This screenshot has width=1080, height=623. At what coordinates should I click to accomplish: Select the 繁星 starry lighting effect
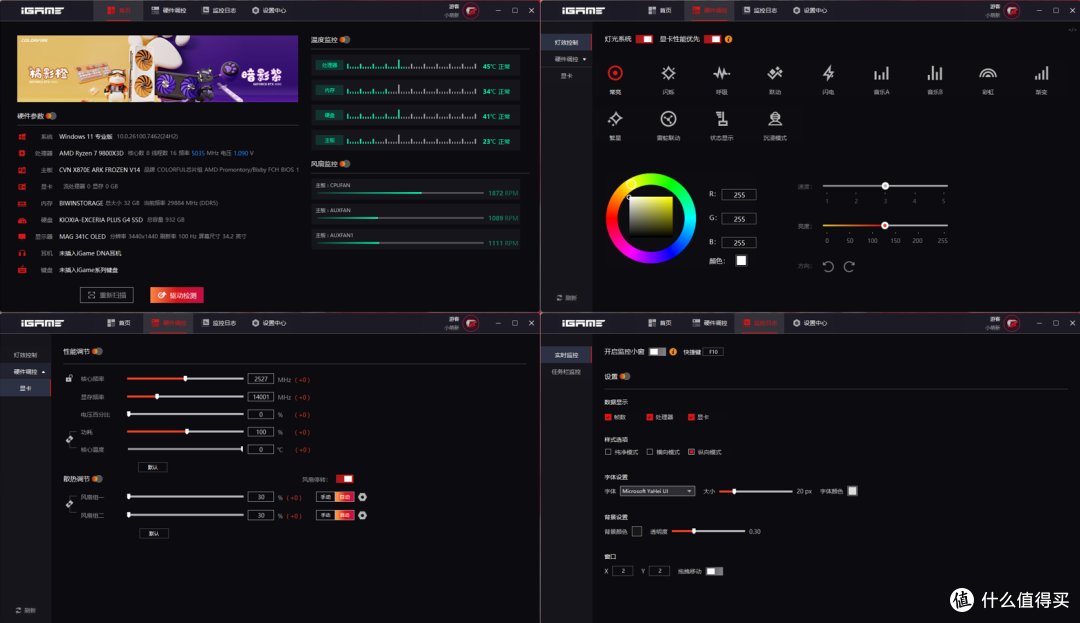[x=615, y=119]
